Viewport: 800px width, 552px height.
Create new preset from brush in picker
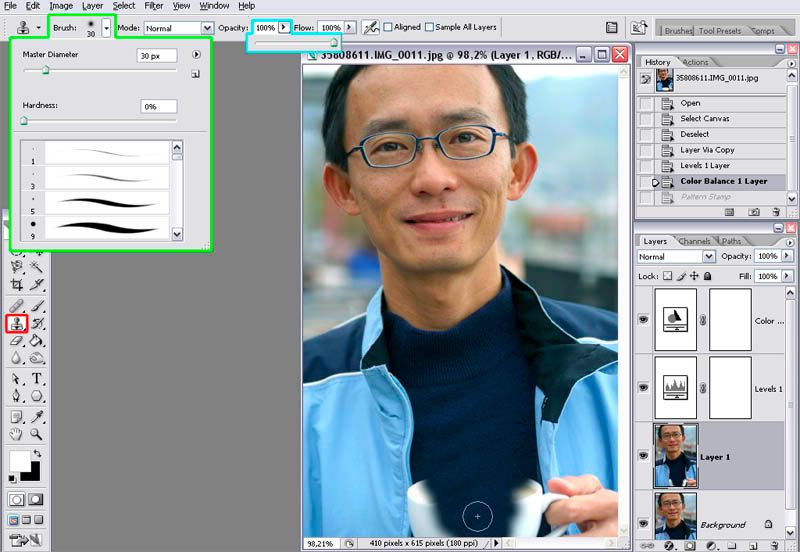pos(195,74)
